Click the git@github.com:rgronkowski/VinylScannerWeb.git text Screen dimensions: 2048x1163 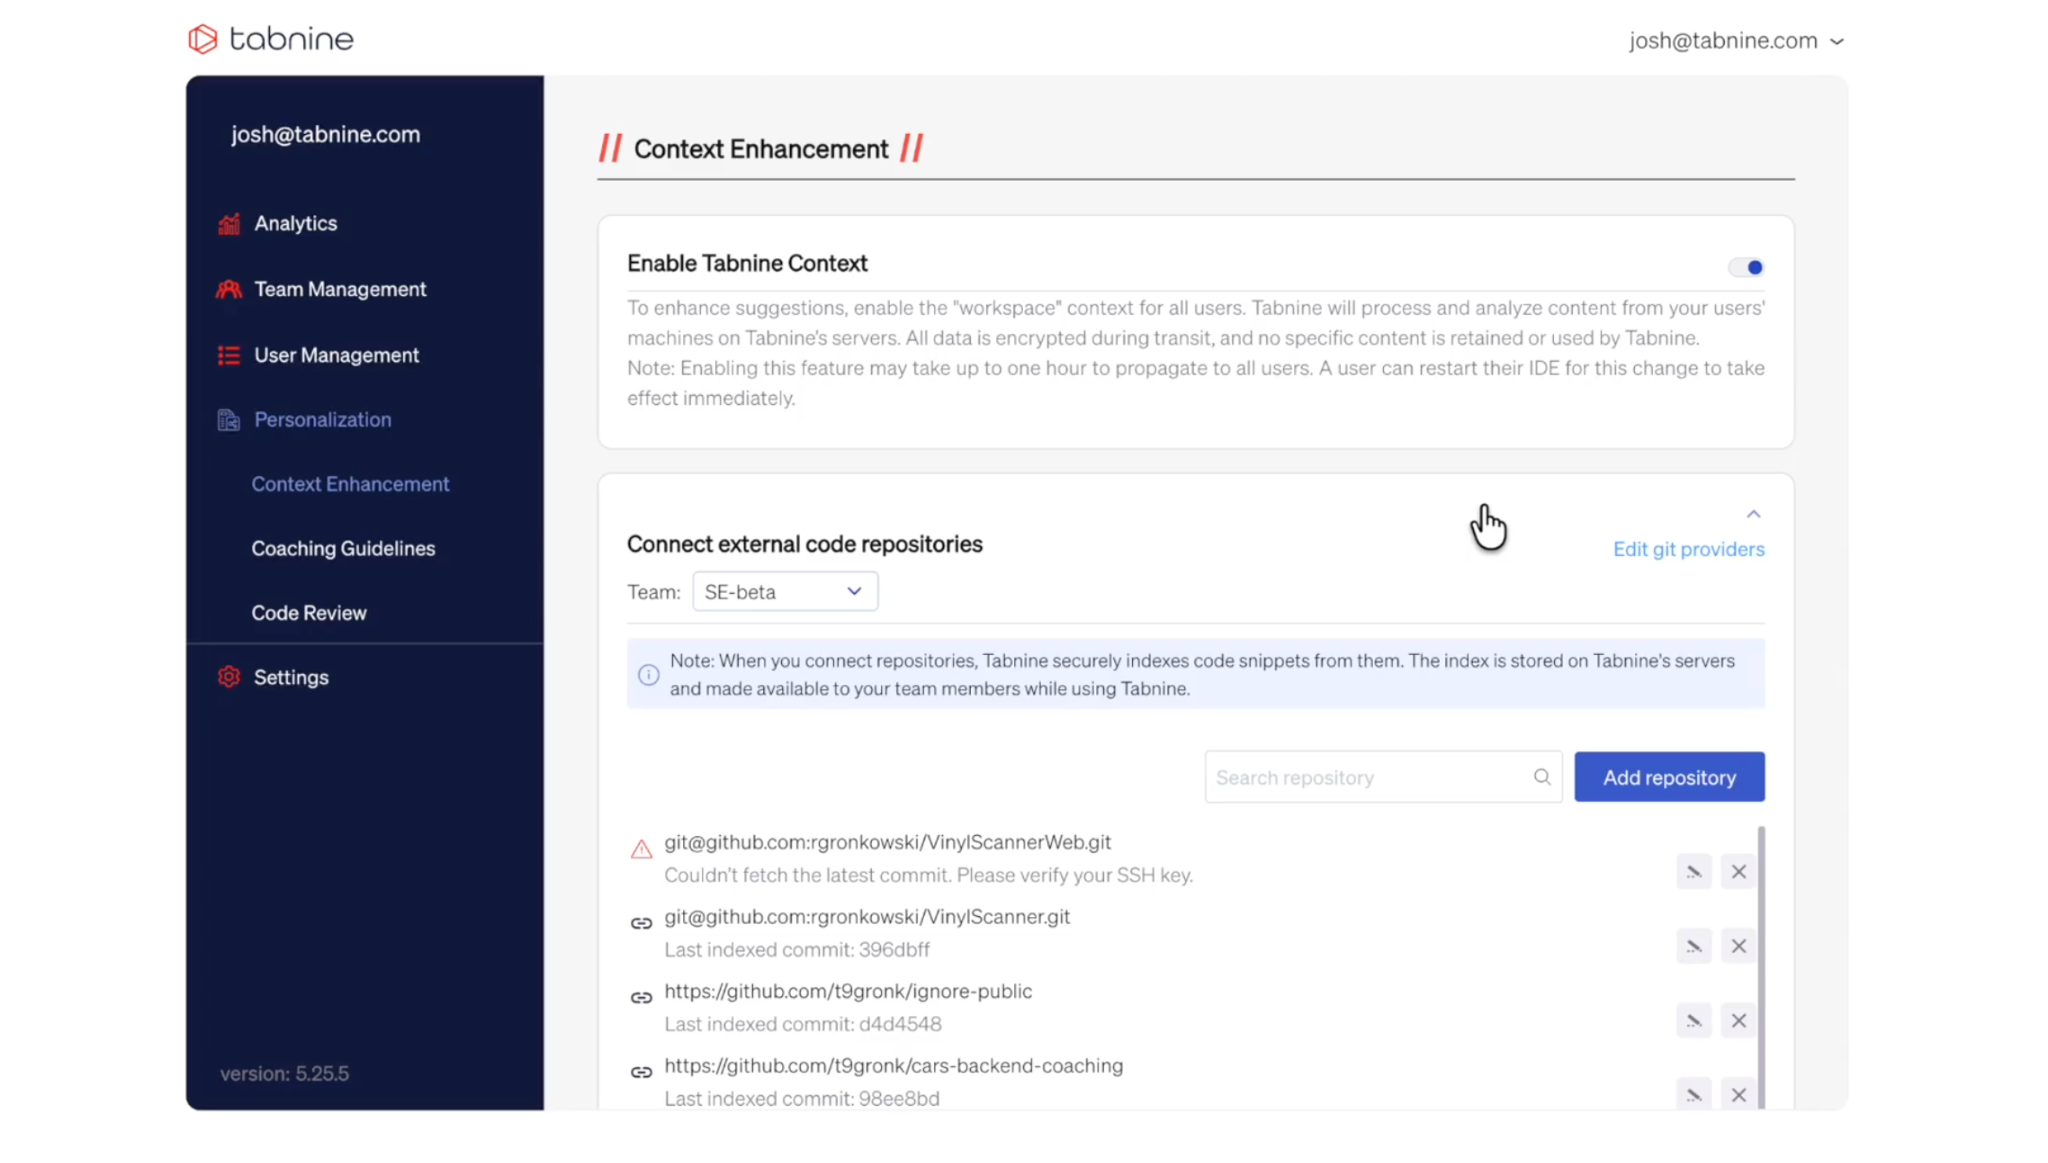coord(887,842)
